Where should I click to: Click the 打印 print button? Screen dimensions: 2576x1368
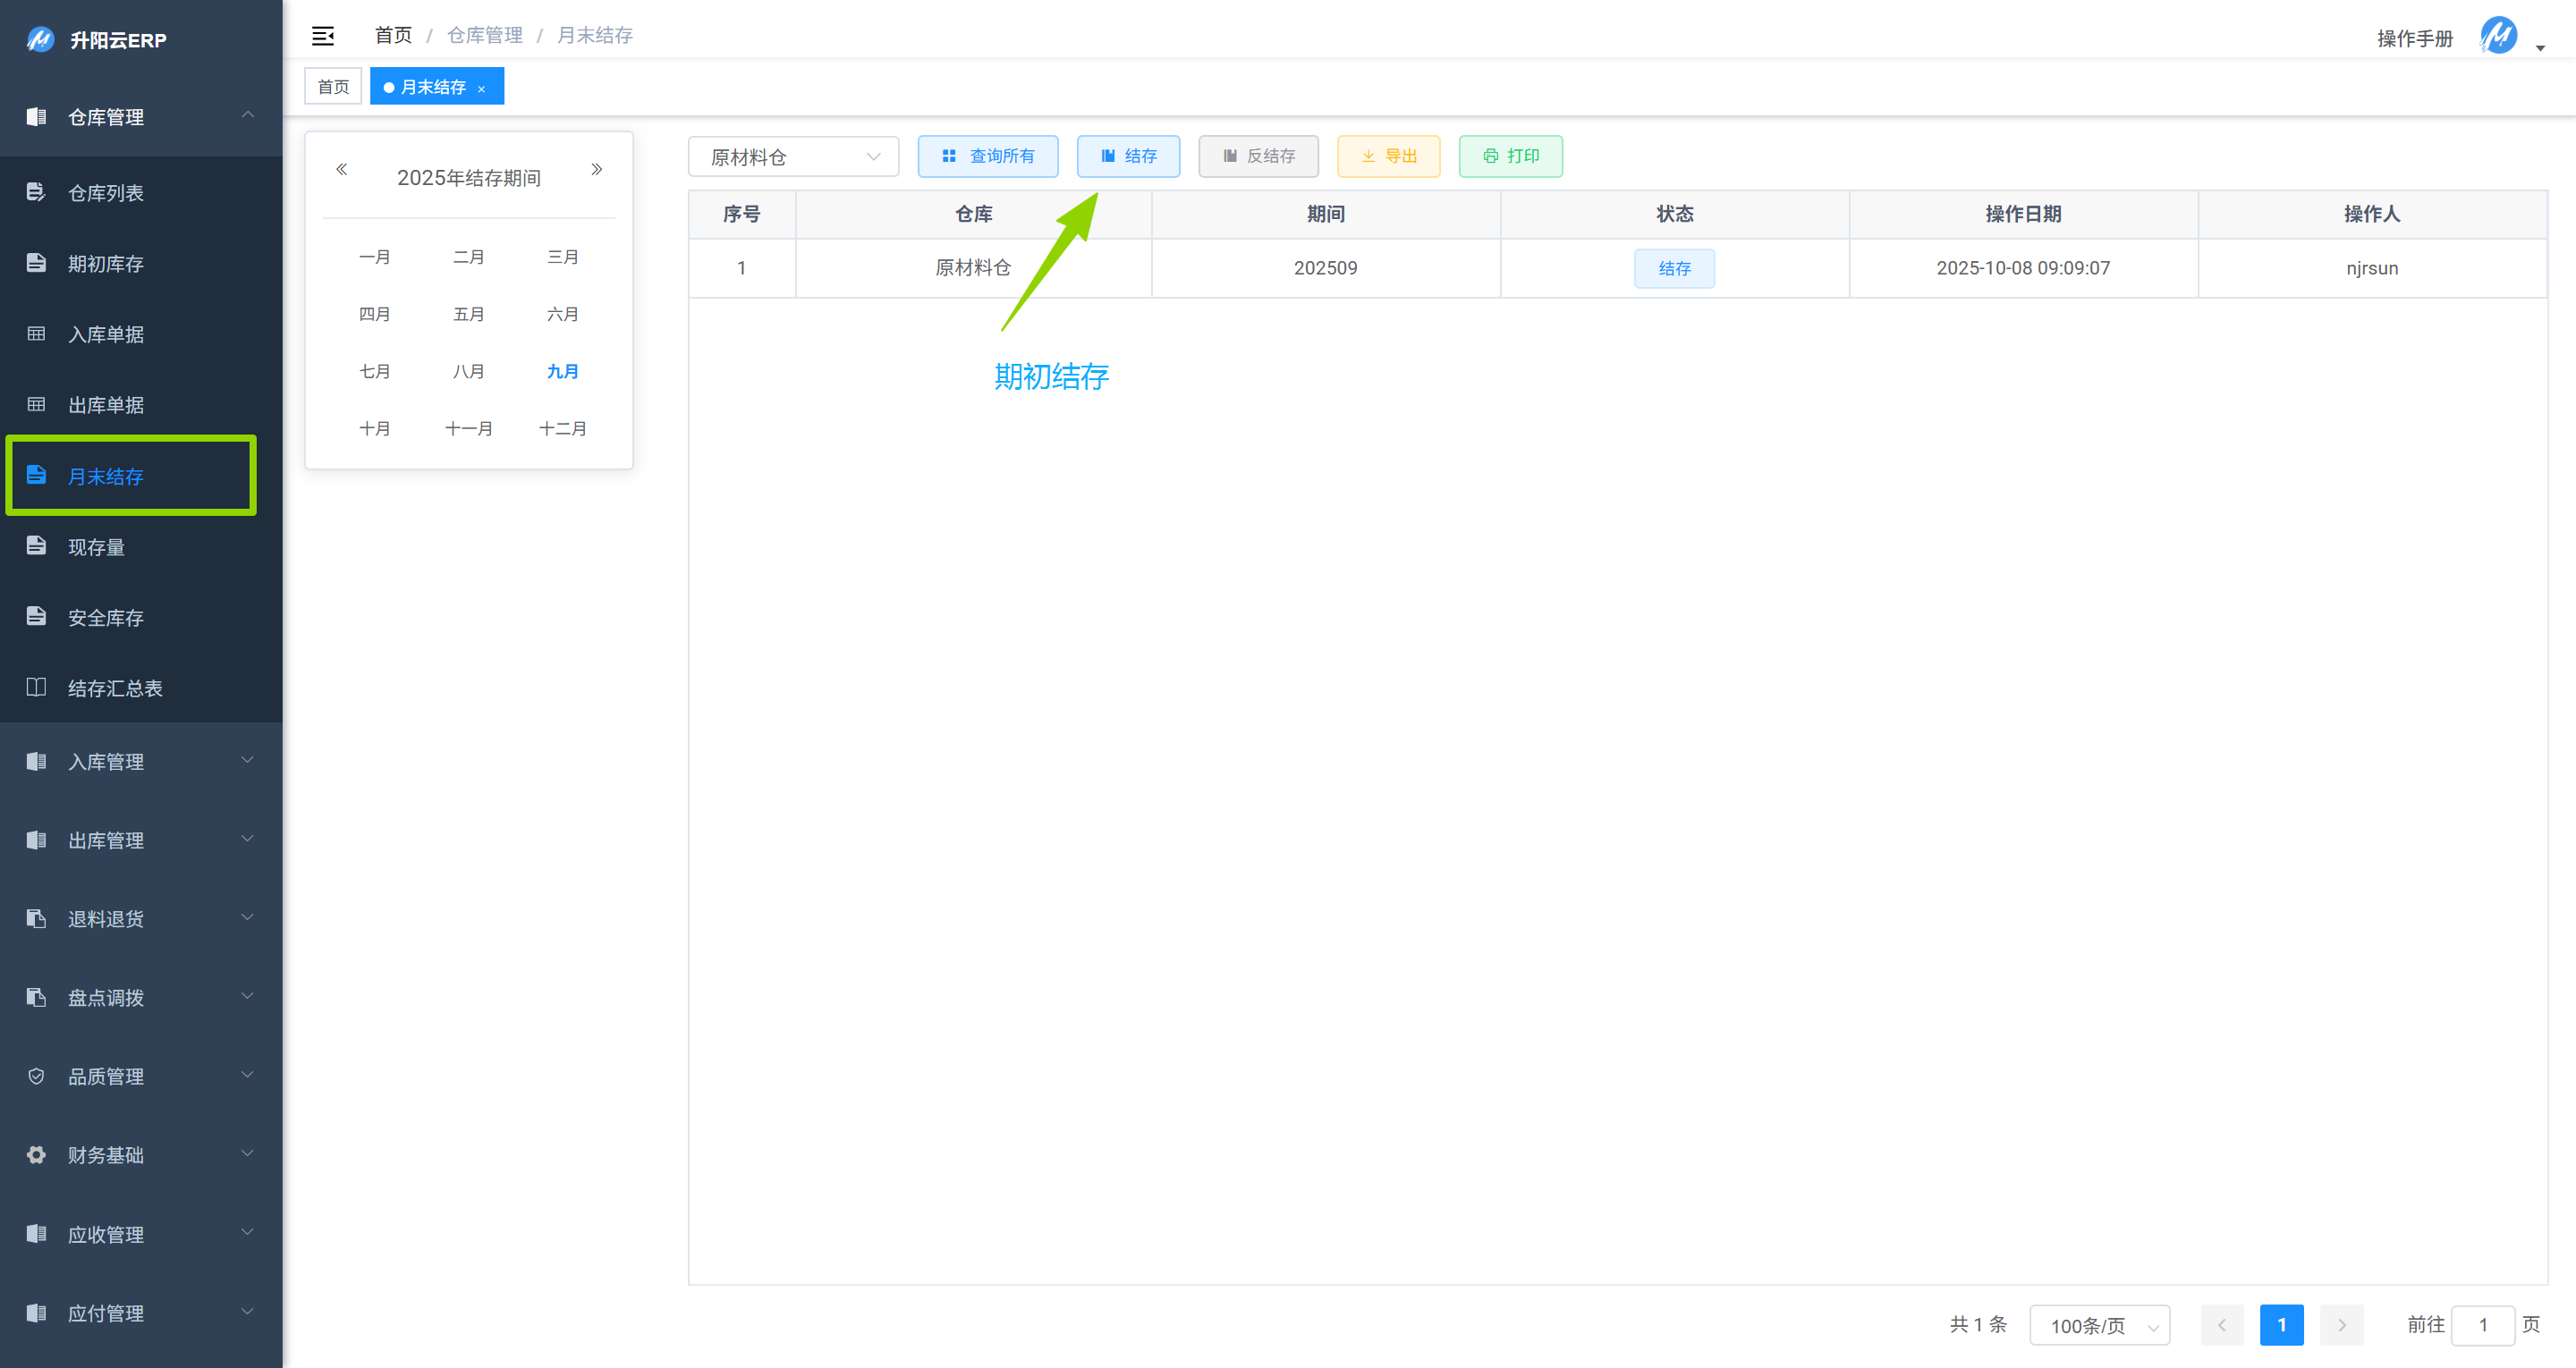[x=1510, y=156]
